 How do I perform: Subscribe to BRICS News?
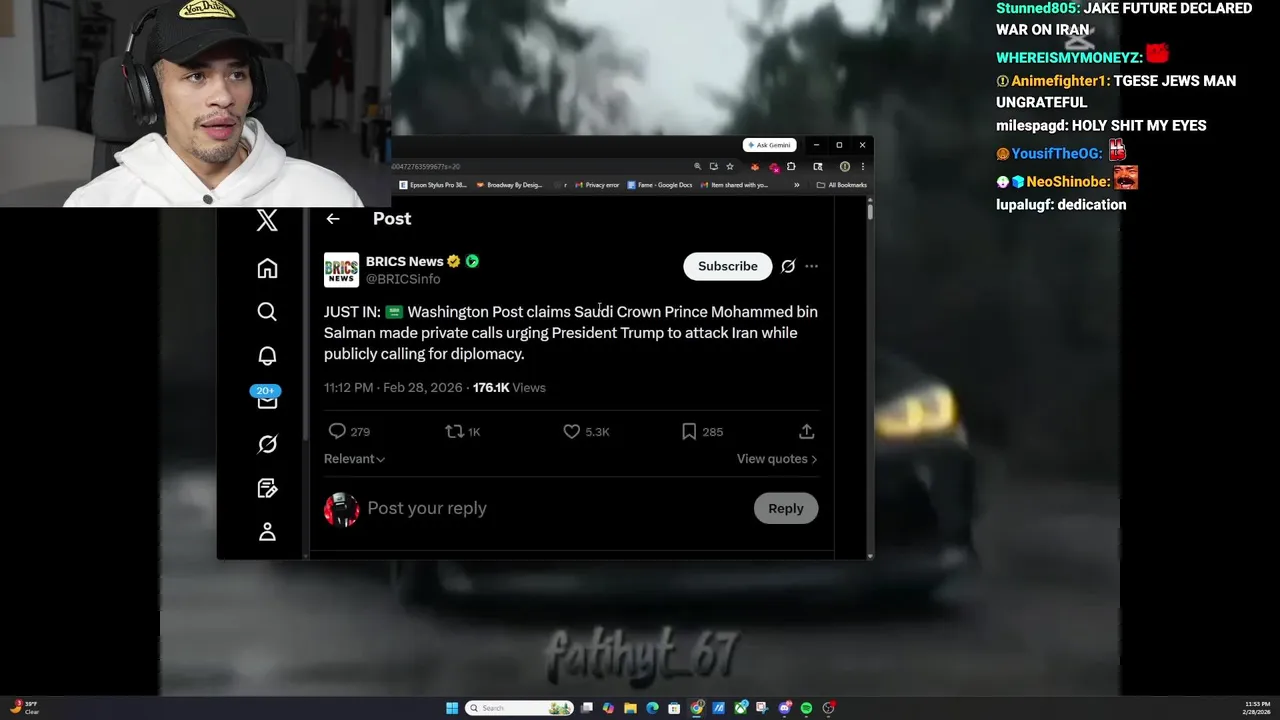tap(728, 266)
